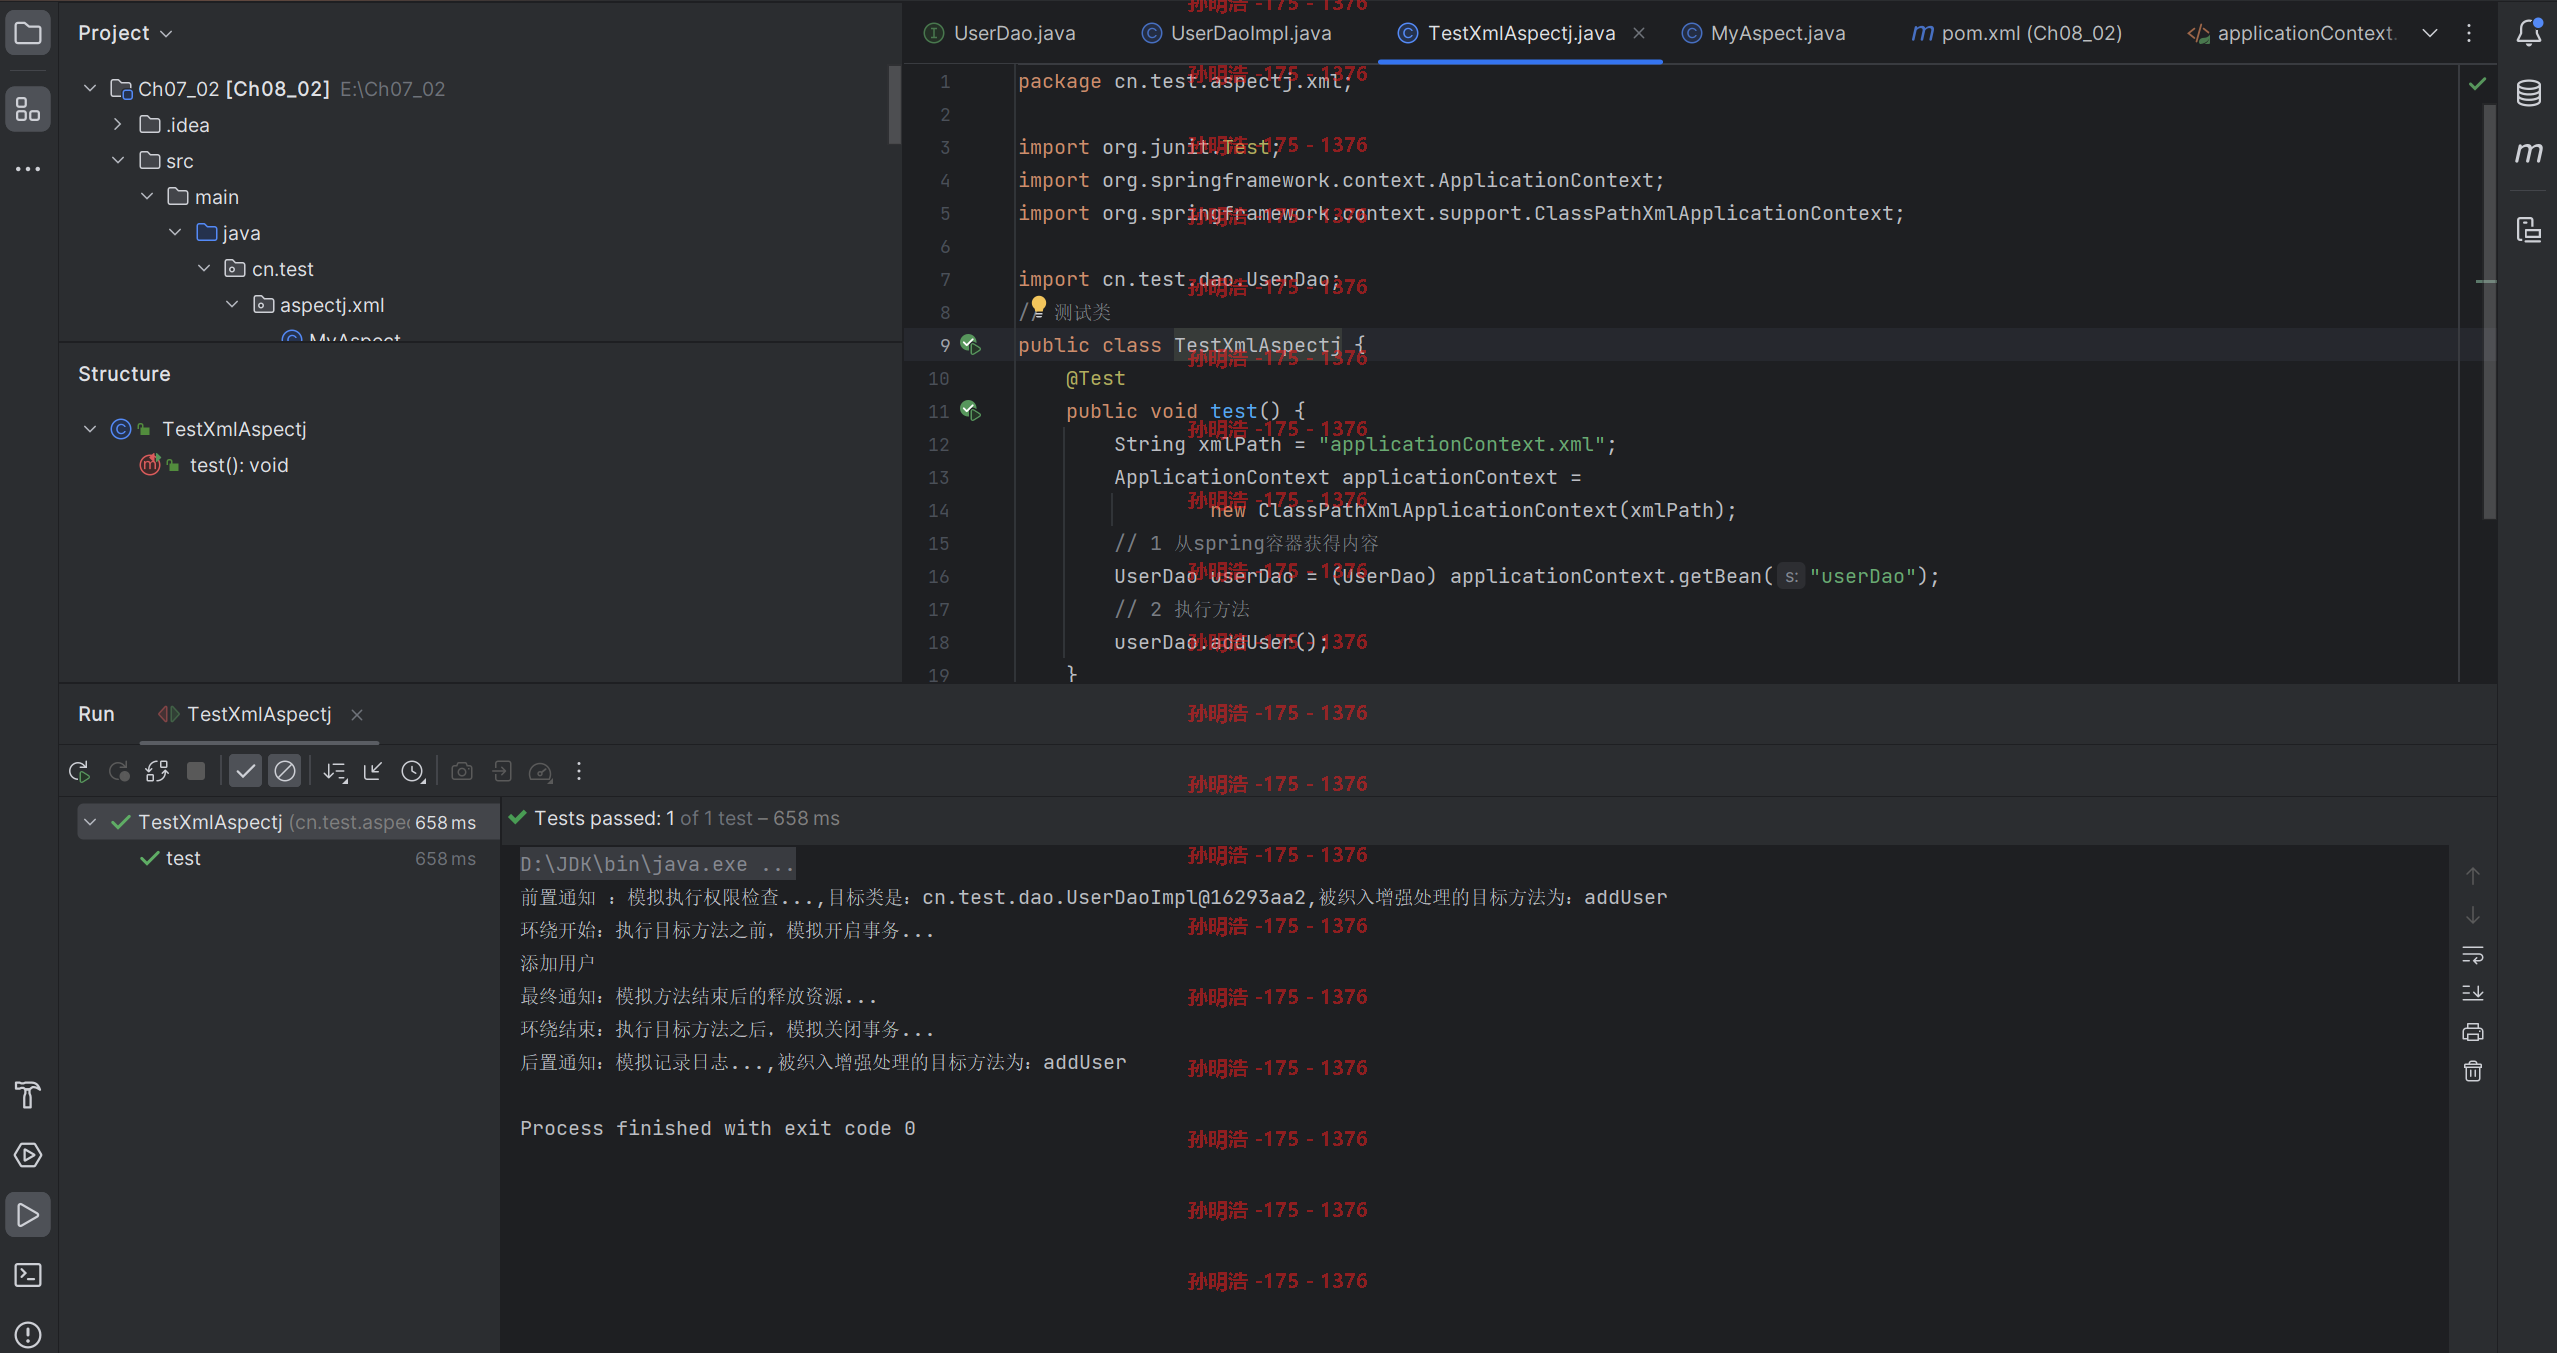
Task: Open test history clock
Action: tap(413, 771)
